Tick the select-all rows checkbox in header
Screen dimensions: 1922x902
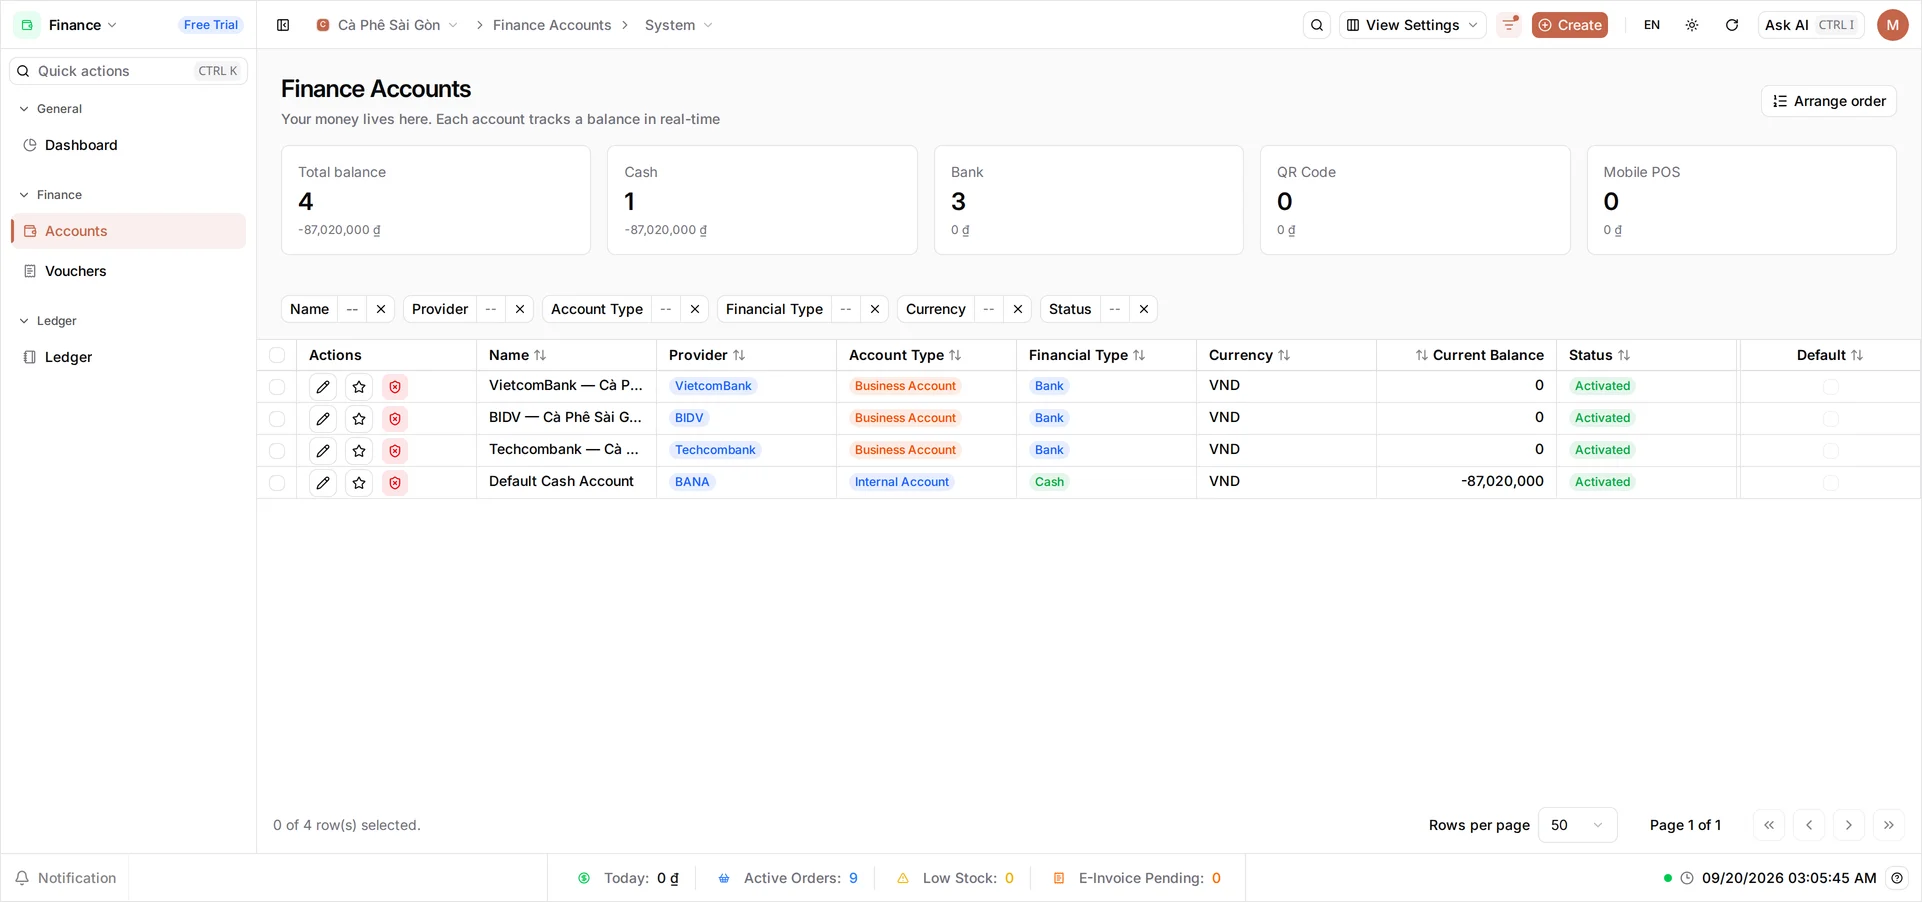tap(277, 355)
